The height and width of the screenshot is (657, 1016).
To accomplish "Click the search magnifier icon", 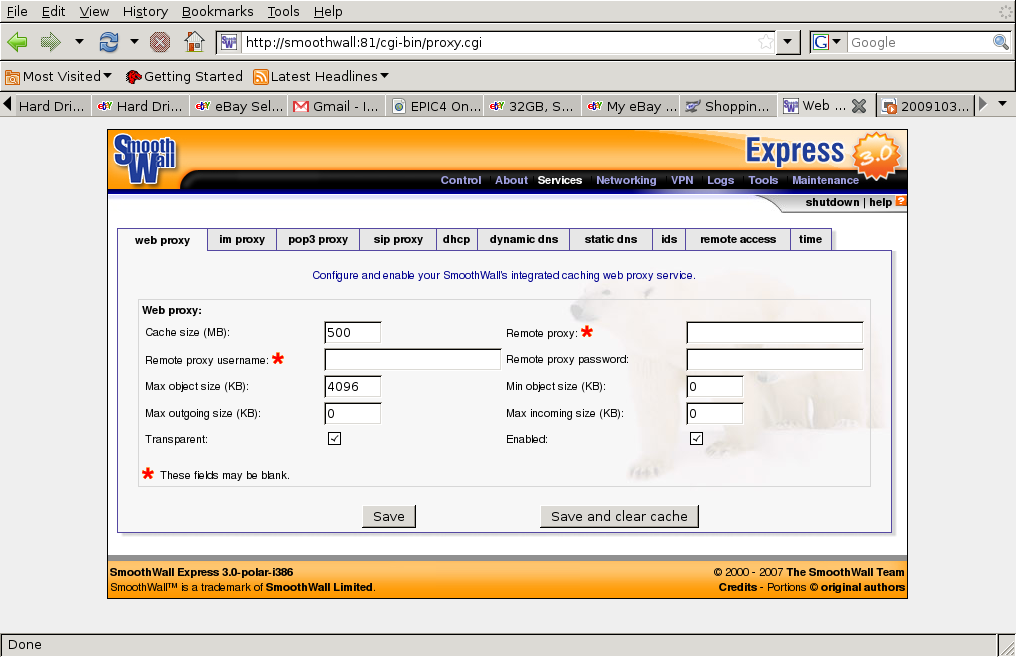I will [1000, 42].
